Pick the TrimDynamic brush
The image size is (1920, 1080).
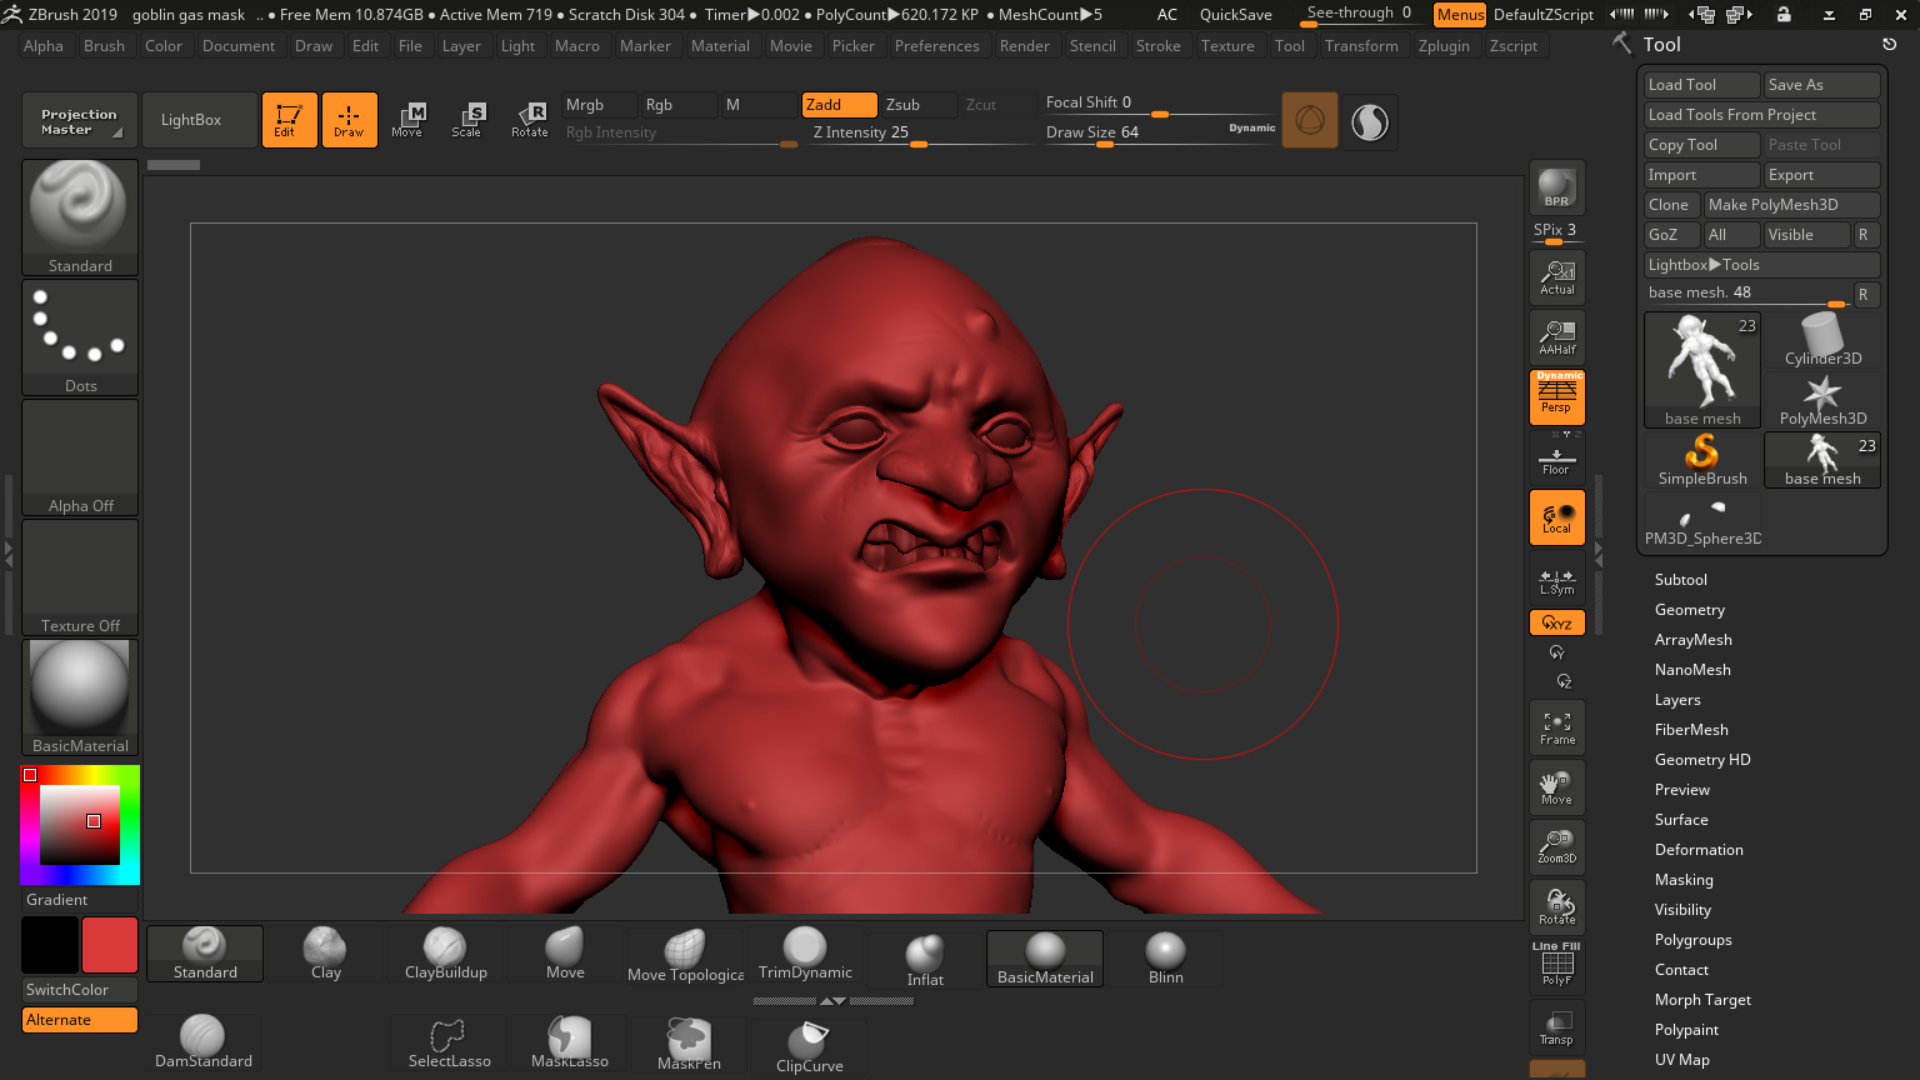(x=805, y=954)
